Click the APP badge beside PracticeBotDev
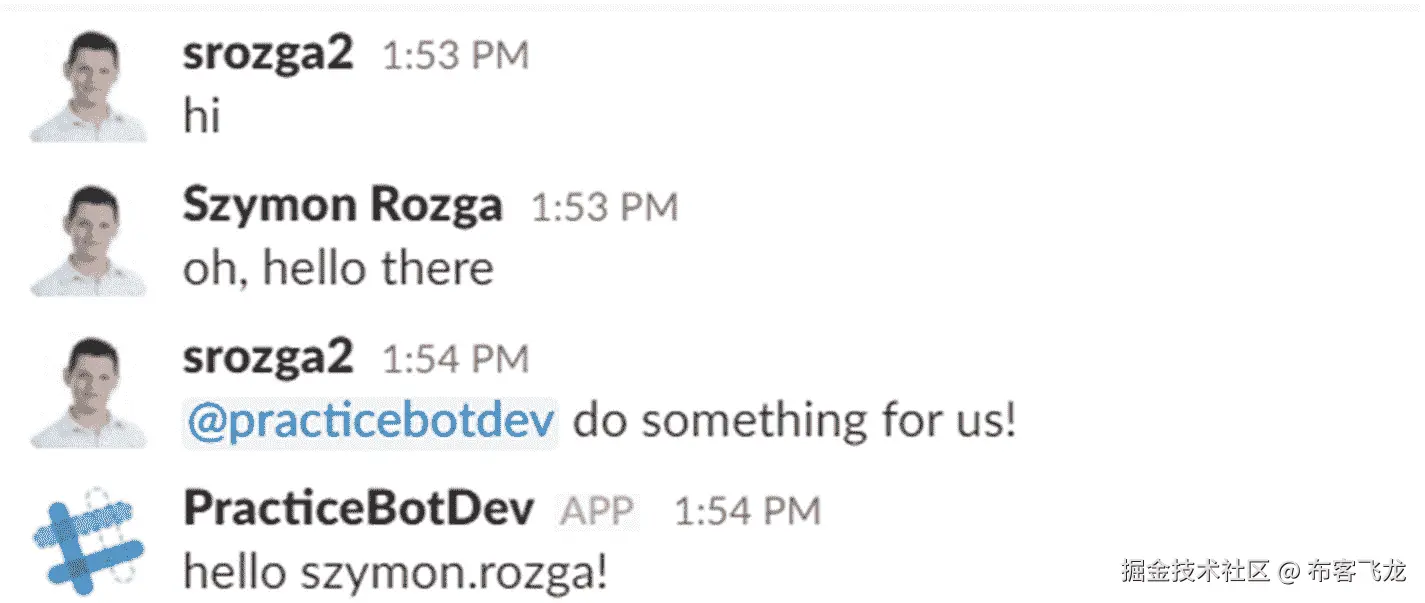The height and width of the screenshot is (603, 1425). click(597, 511)
